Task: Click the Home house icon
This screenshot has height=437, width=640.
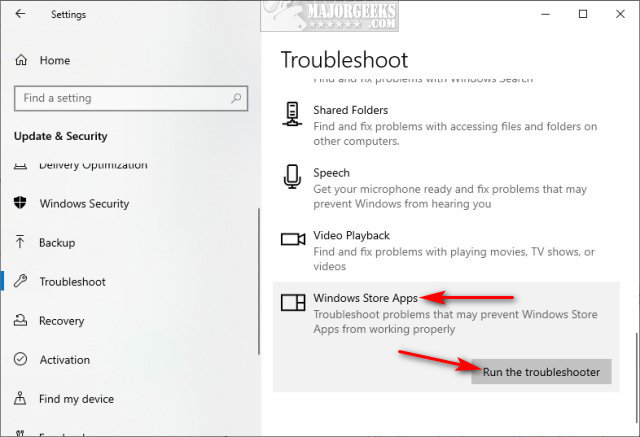Action: 21,60
